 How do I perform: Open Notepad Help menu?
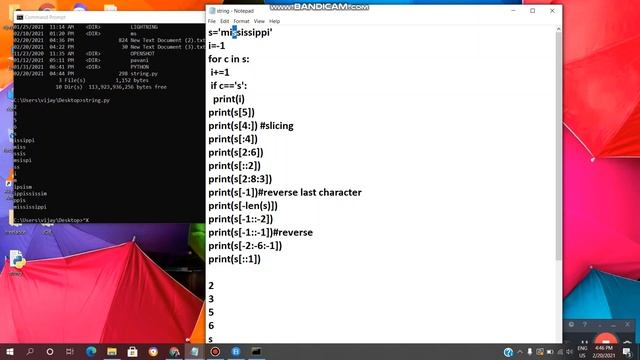(274, 21)
